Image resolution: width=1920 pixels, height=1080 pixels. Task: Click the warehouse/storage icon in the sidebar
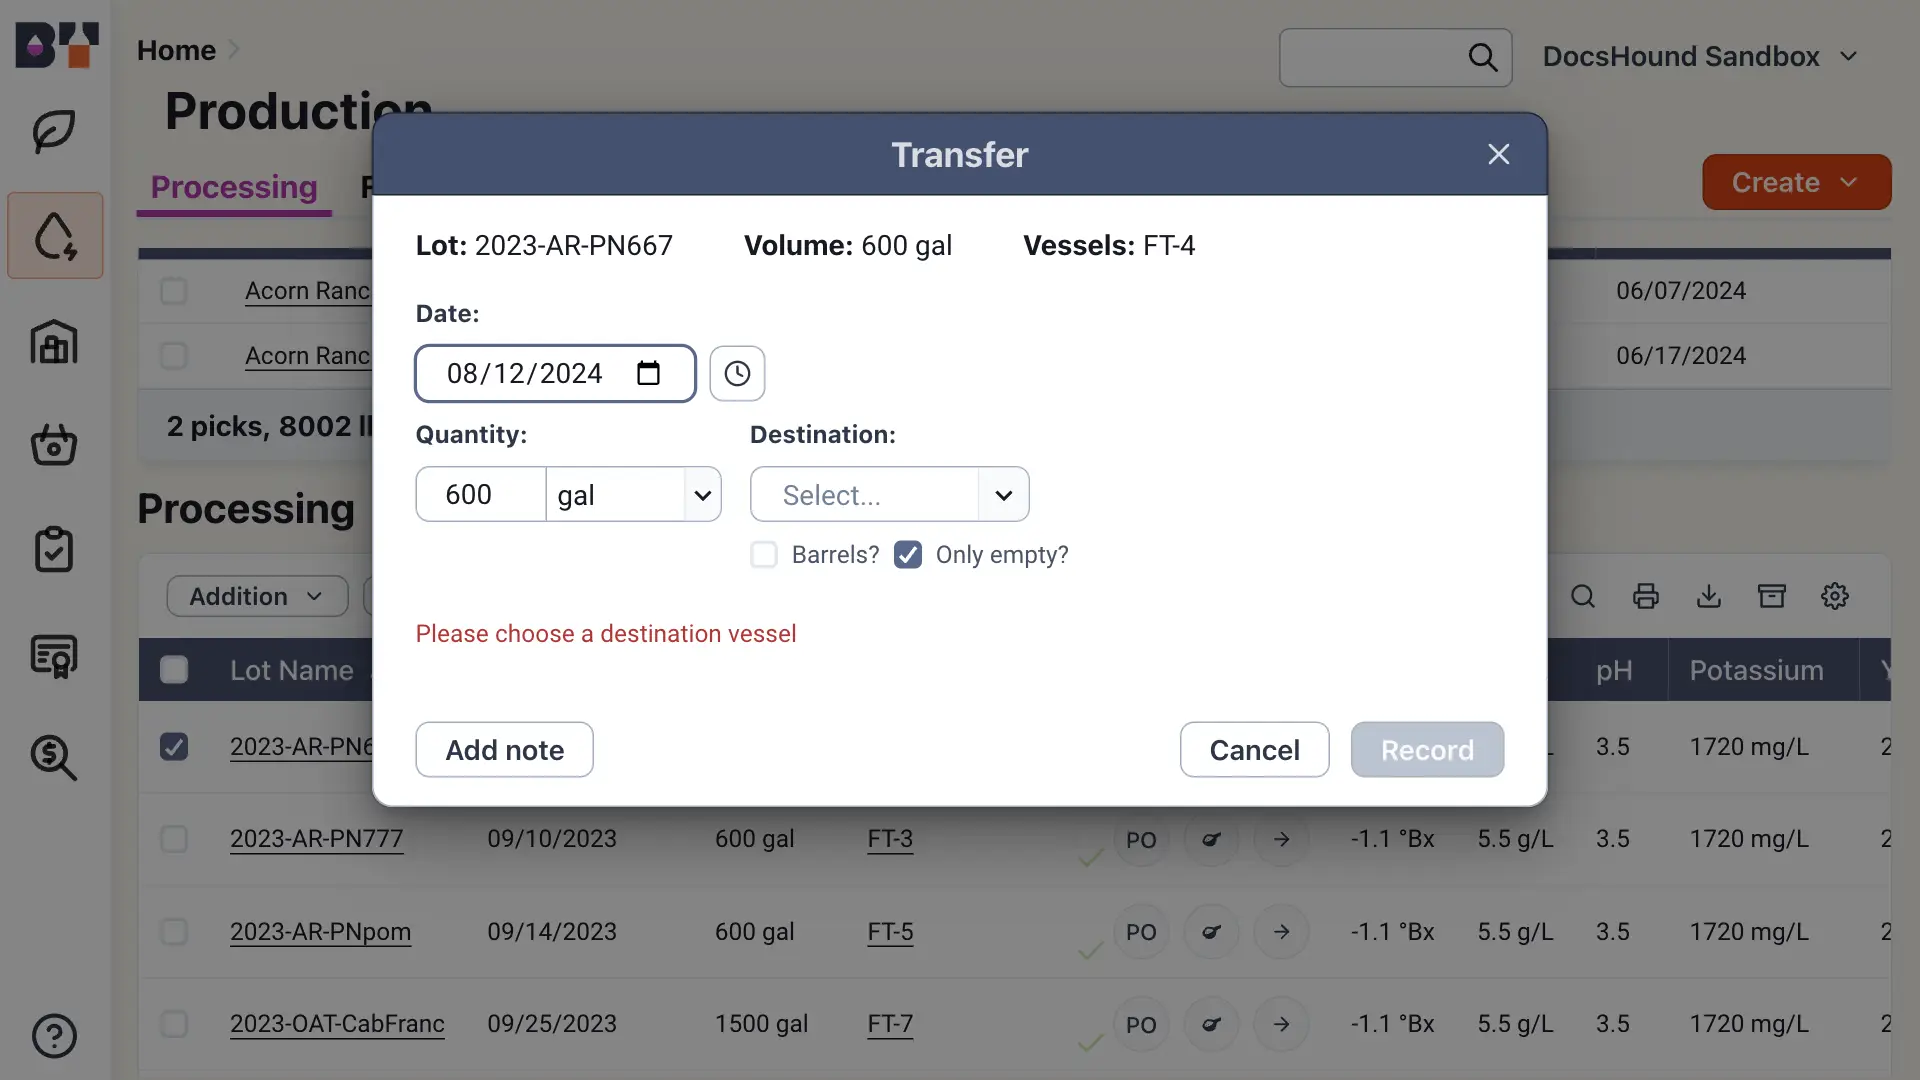click(x=54, y=343)
